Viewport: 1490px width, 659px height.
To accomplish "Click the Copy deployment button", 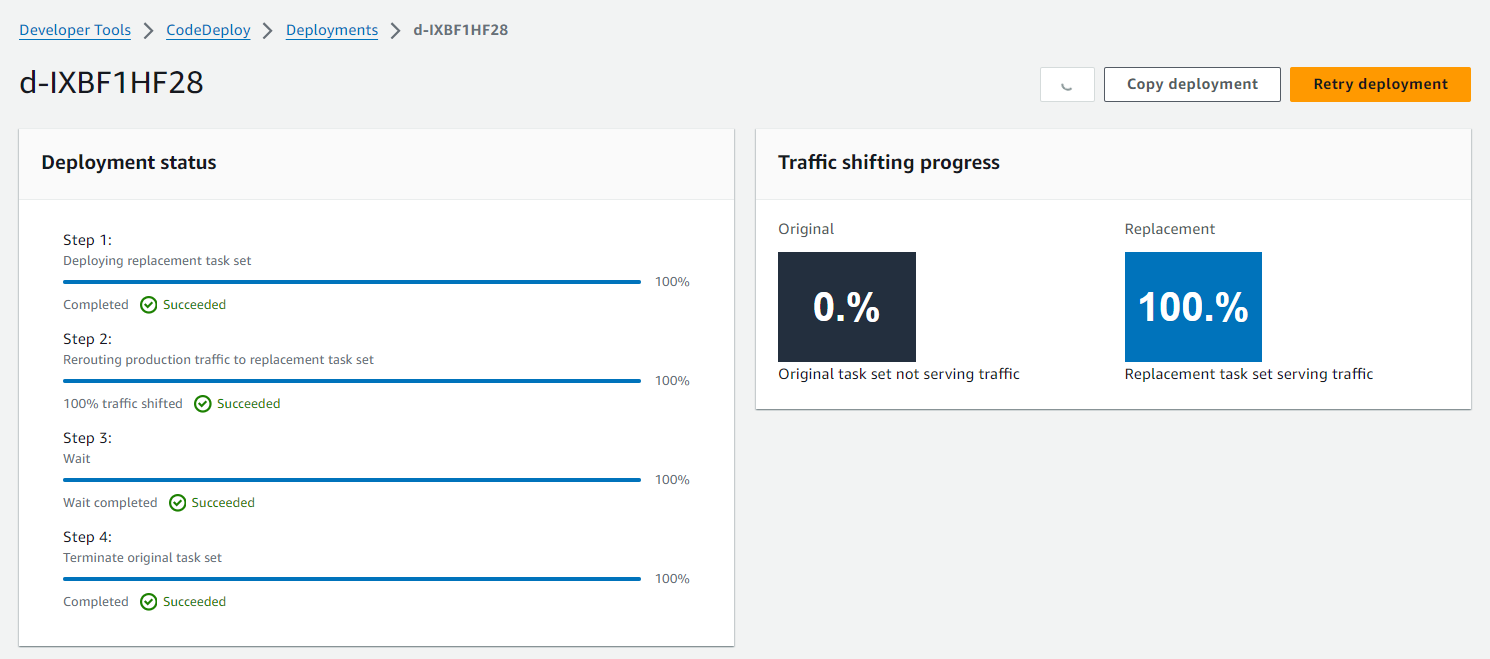I will [x=1192, y=85].
